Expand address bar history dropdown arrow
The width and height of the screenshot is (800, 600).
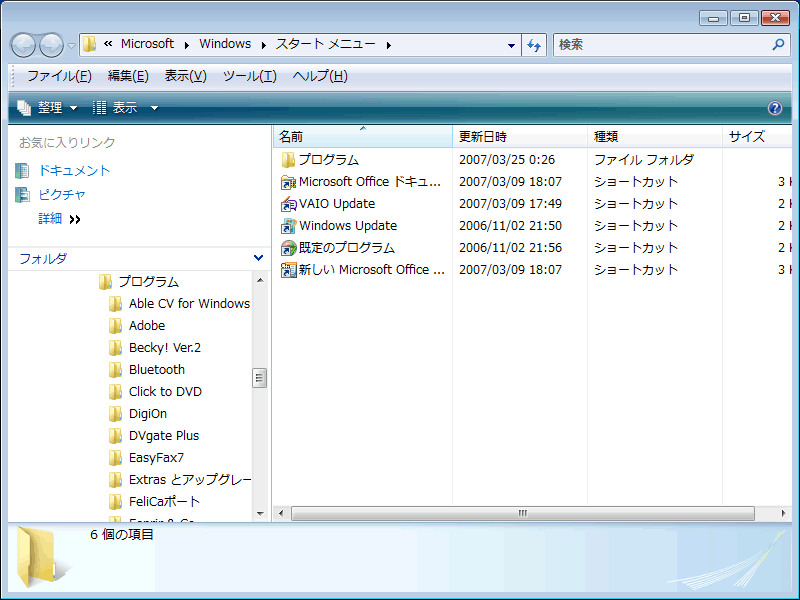click(x=511, y=45)
